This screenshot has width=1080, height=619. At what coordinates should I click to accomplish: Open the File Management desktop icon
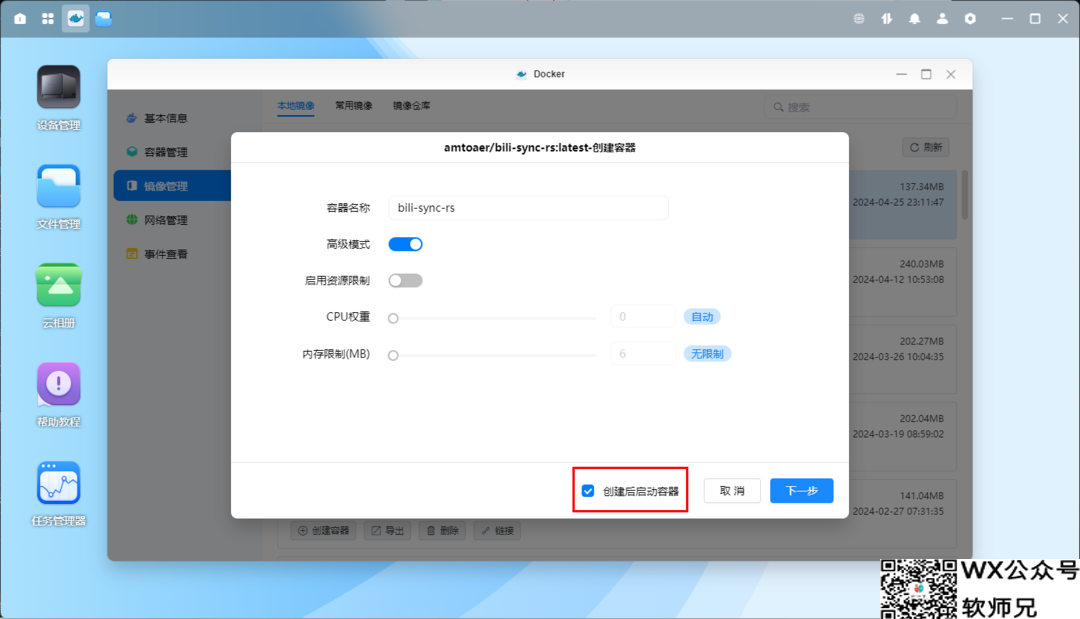click(58, 187)
